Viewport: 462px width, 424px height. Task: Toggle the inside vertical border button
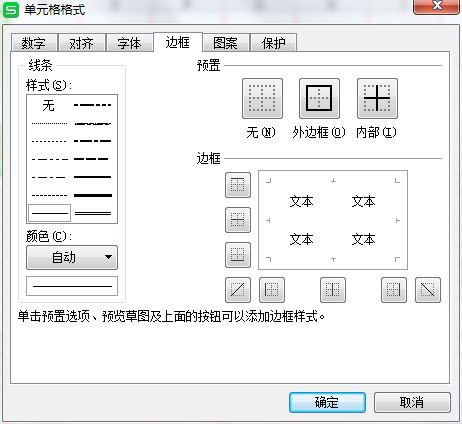333,290
